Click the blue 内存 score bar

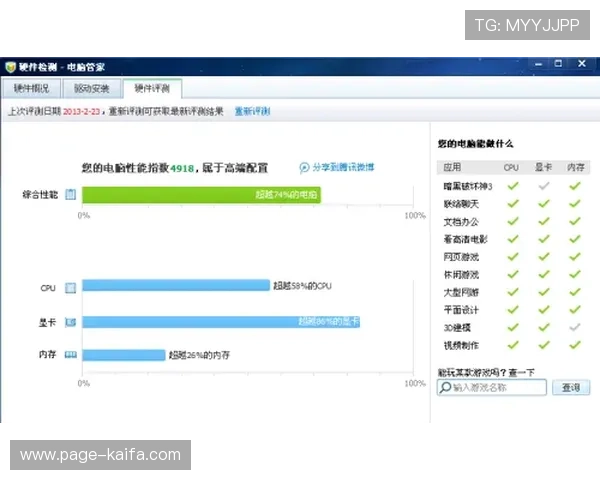click(x=124, y=355)
